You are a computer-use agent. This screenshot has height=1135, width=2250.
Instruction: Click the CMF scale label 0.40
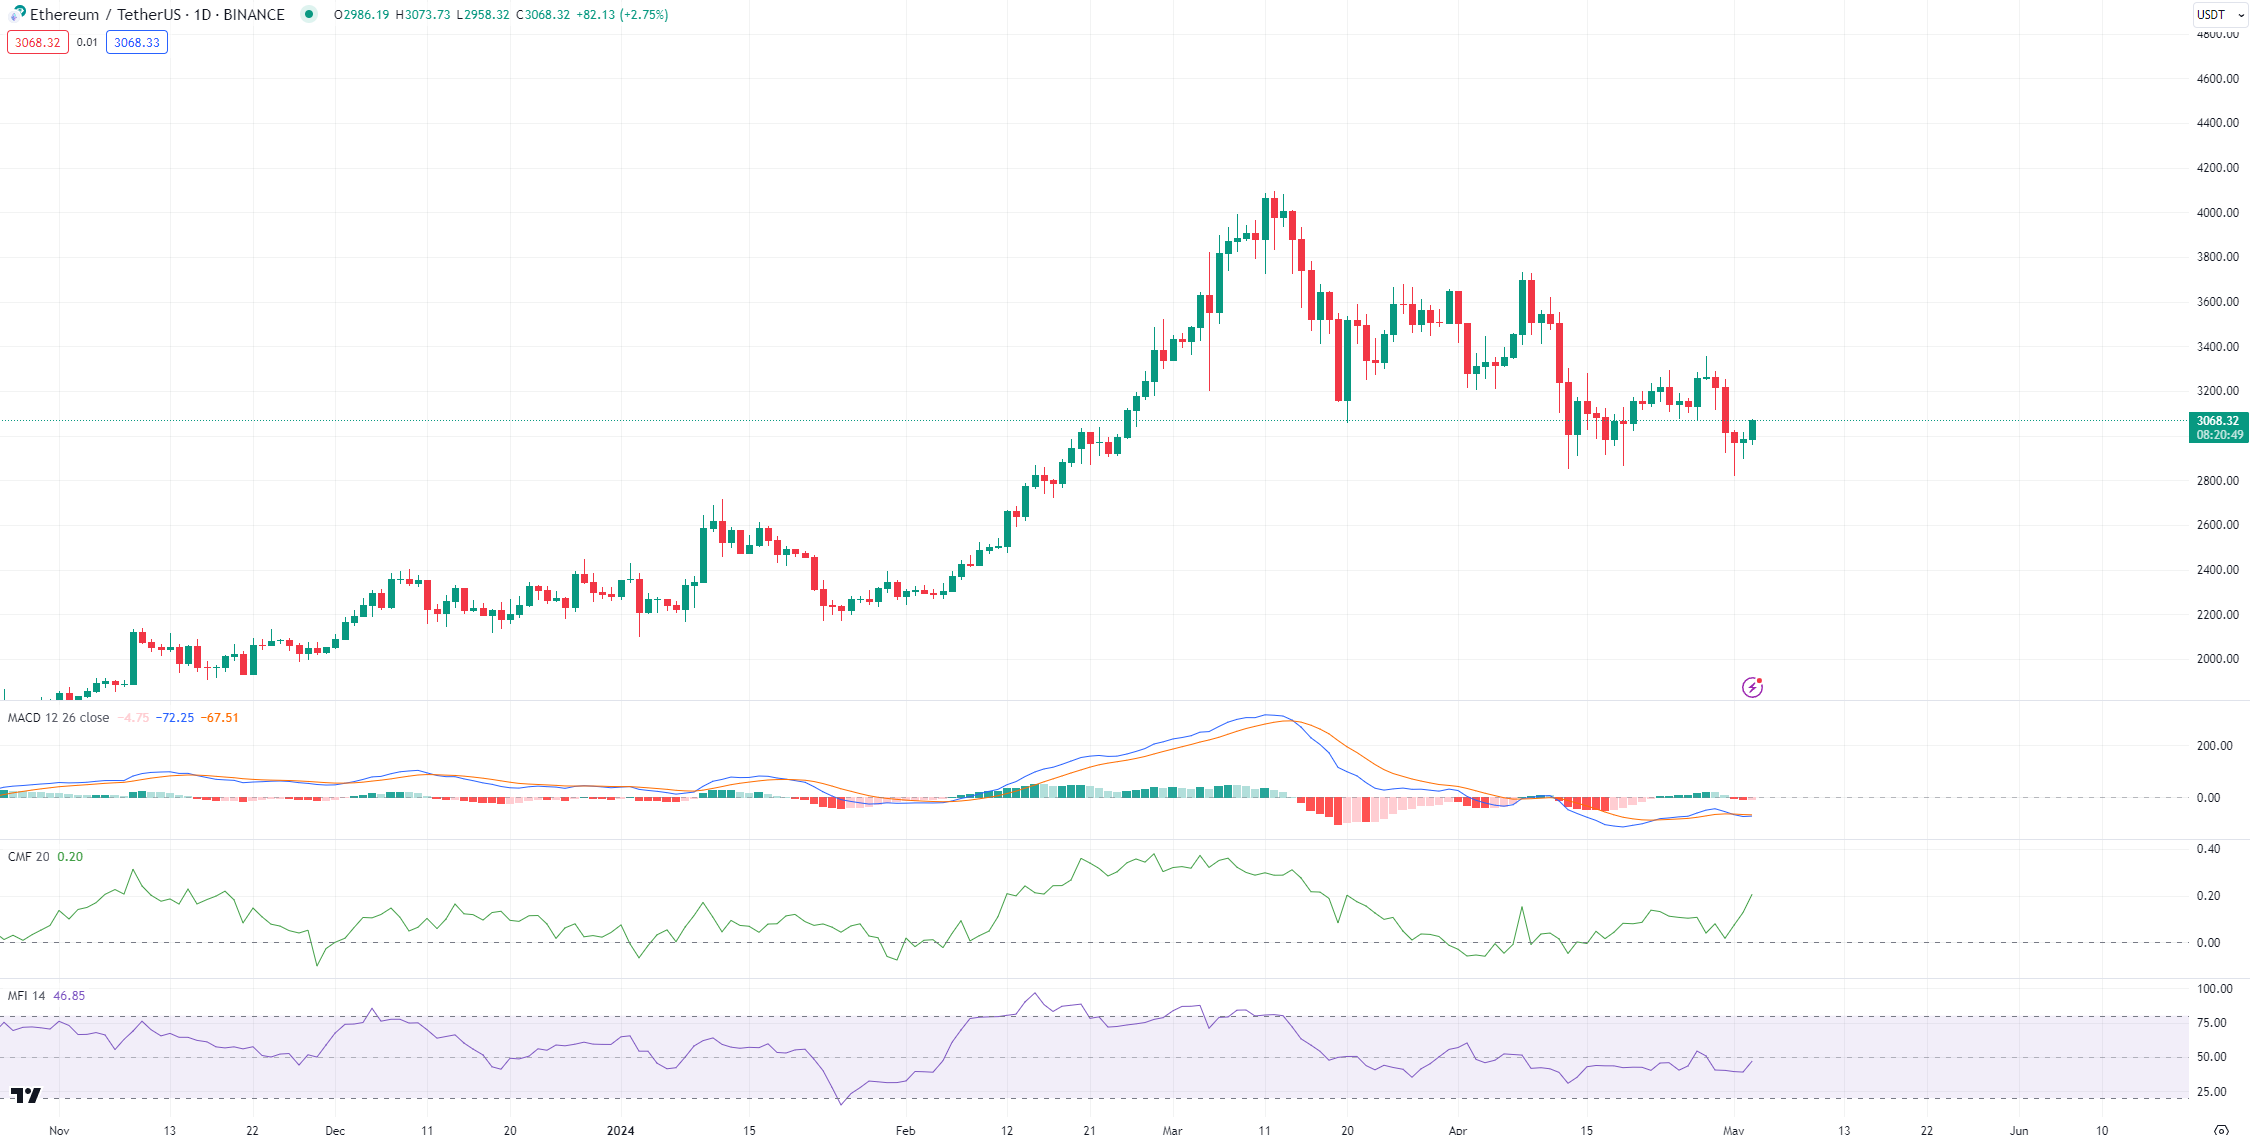click(2208, 848)
